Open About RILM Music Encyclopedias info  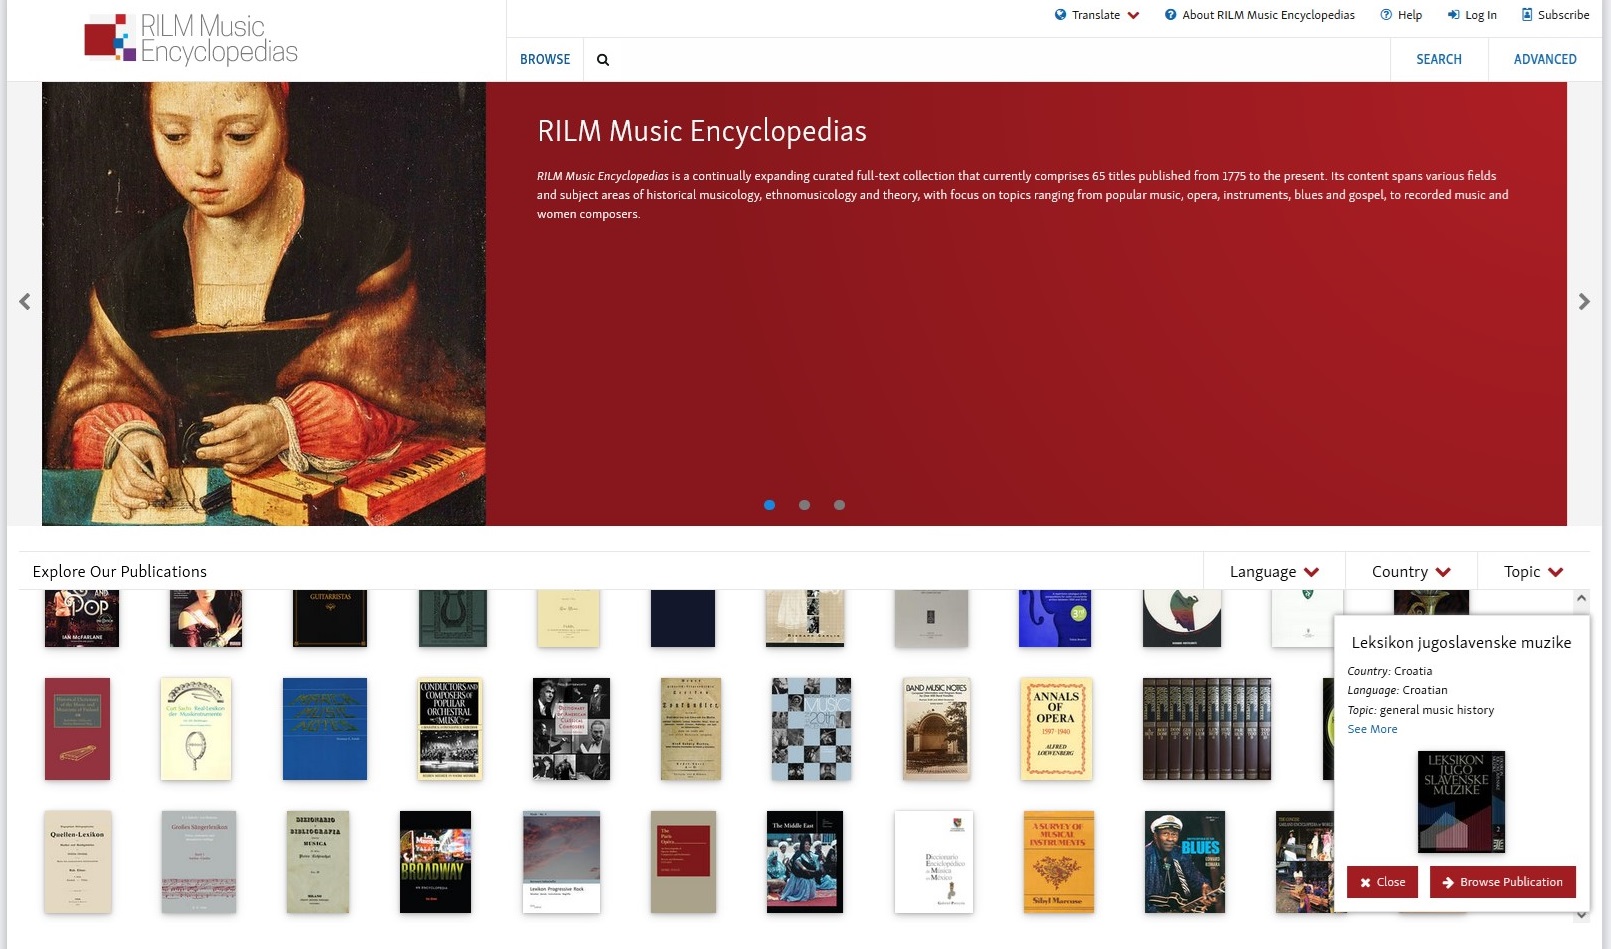(x=1259, y=15)
